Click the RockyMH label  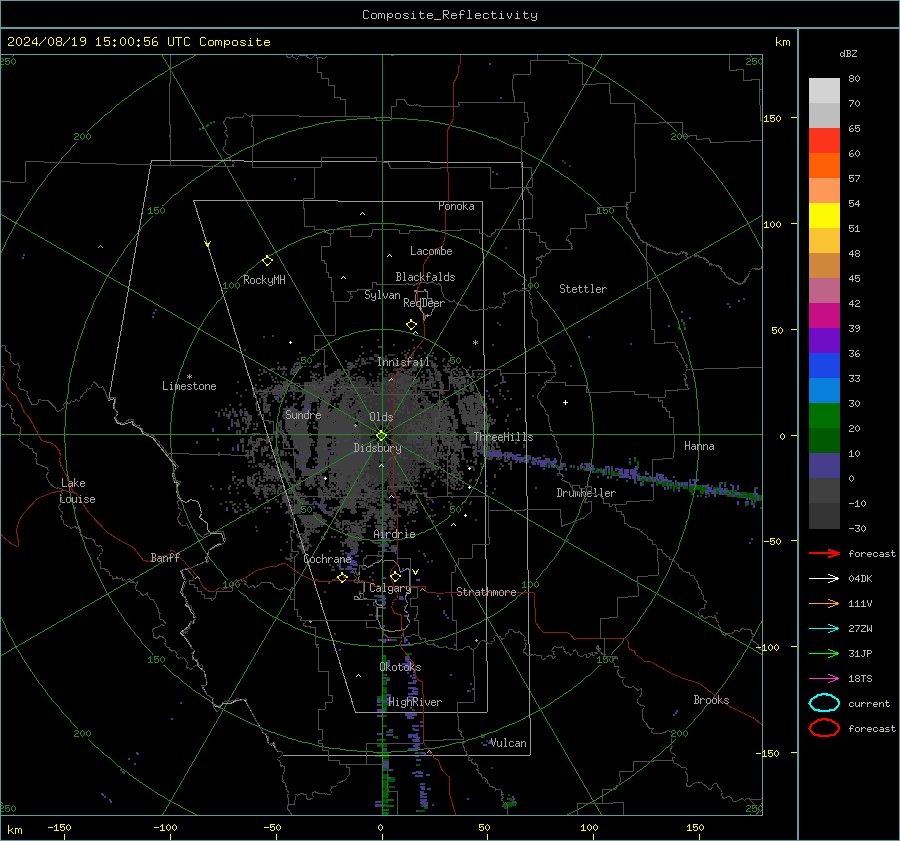click(x=264, y=280)
